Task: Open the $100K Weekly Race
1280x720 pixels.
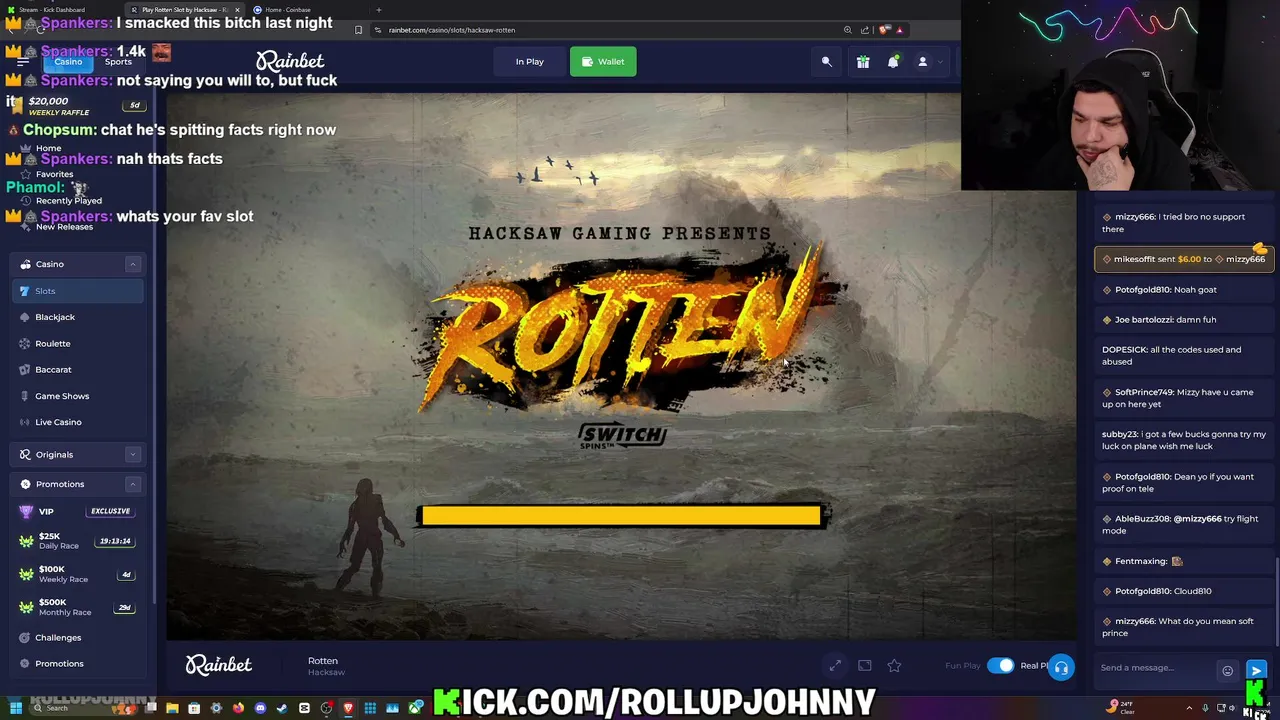Action: click(77, 574)
